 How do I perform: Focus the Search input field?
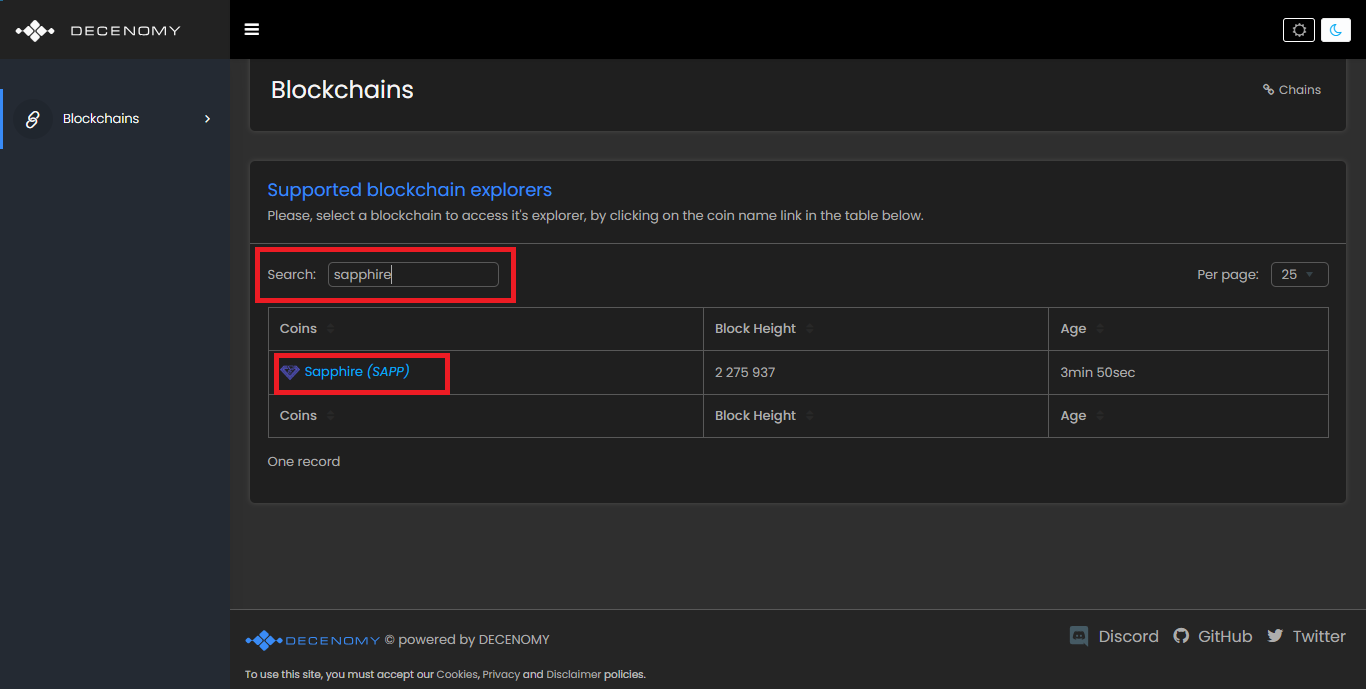point(413,274)
